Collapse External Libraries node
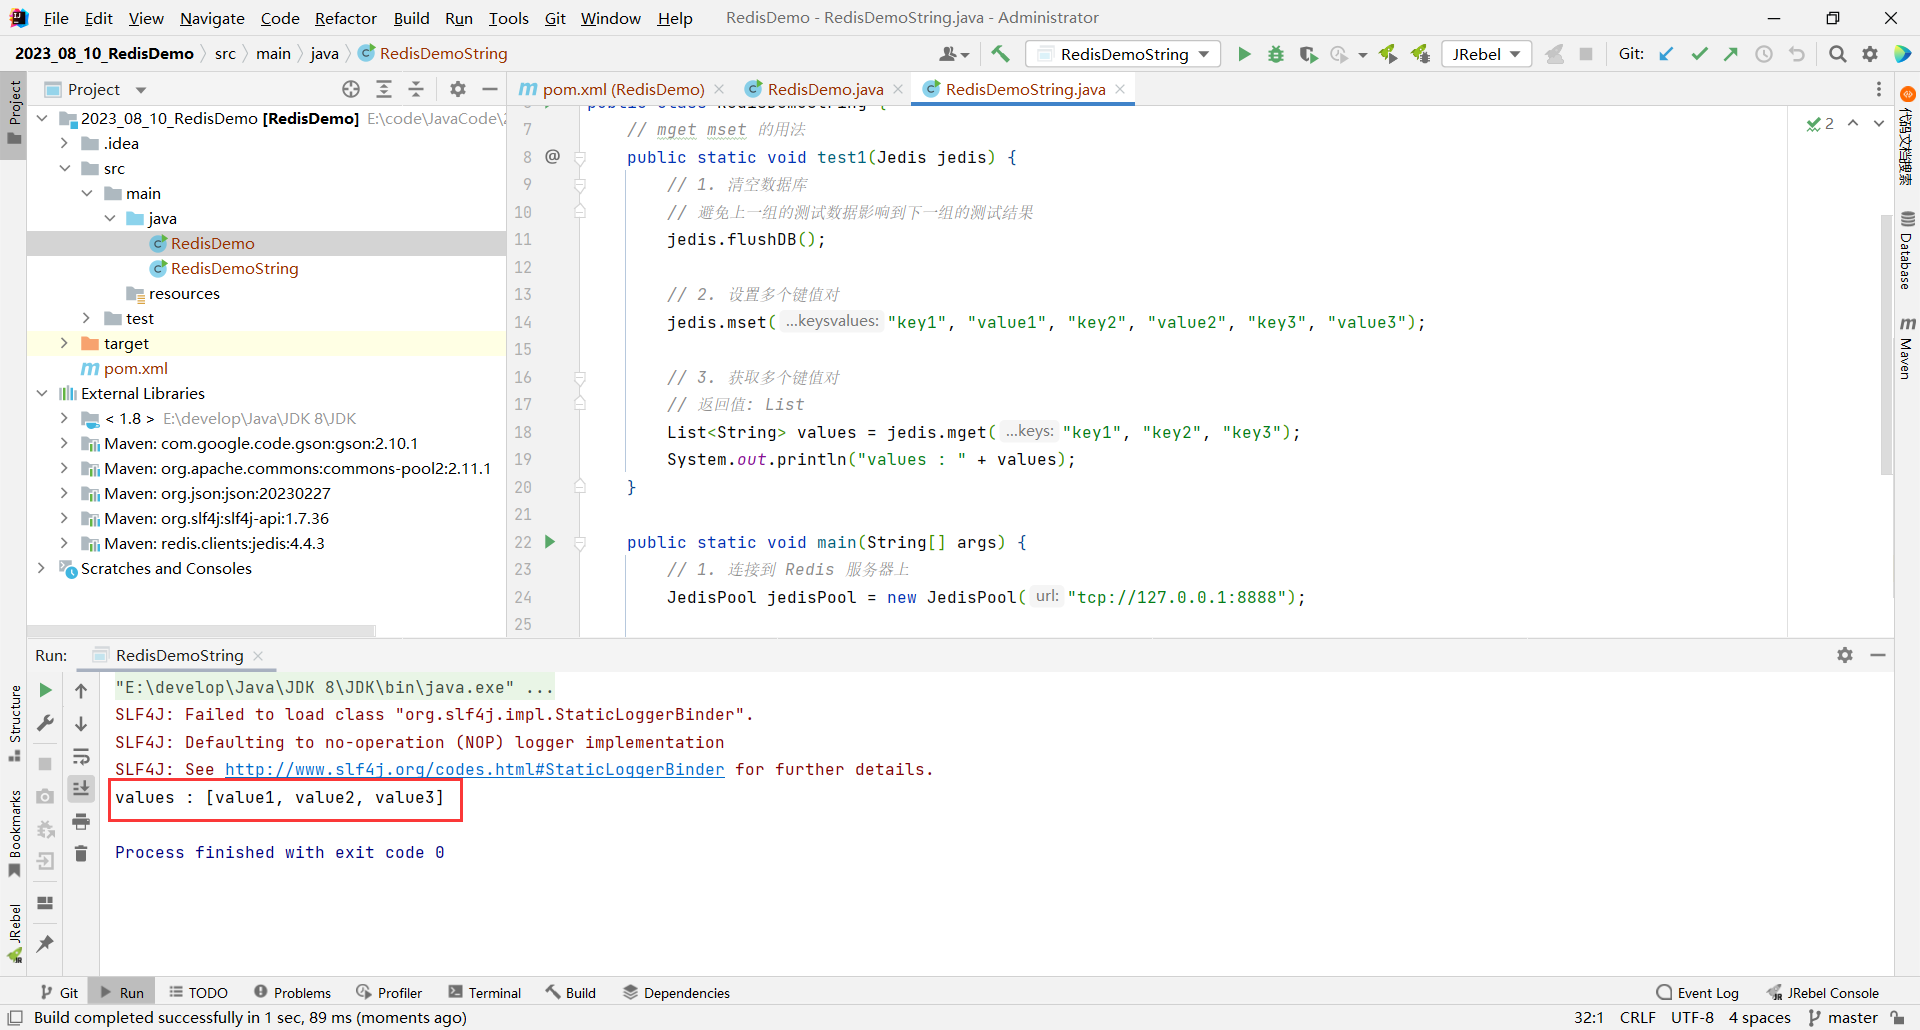 (x=41, y=393)
